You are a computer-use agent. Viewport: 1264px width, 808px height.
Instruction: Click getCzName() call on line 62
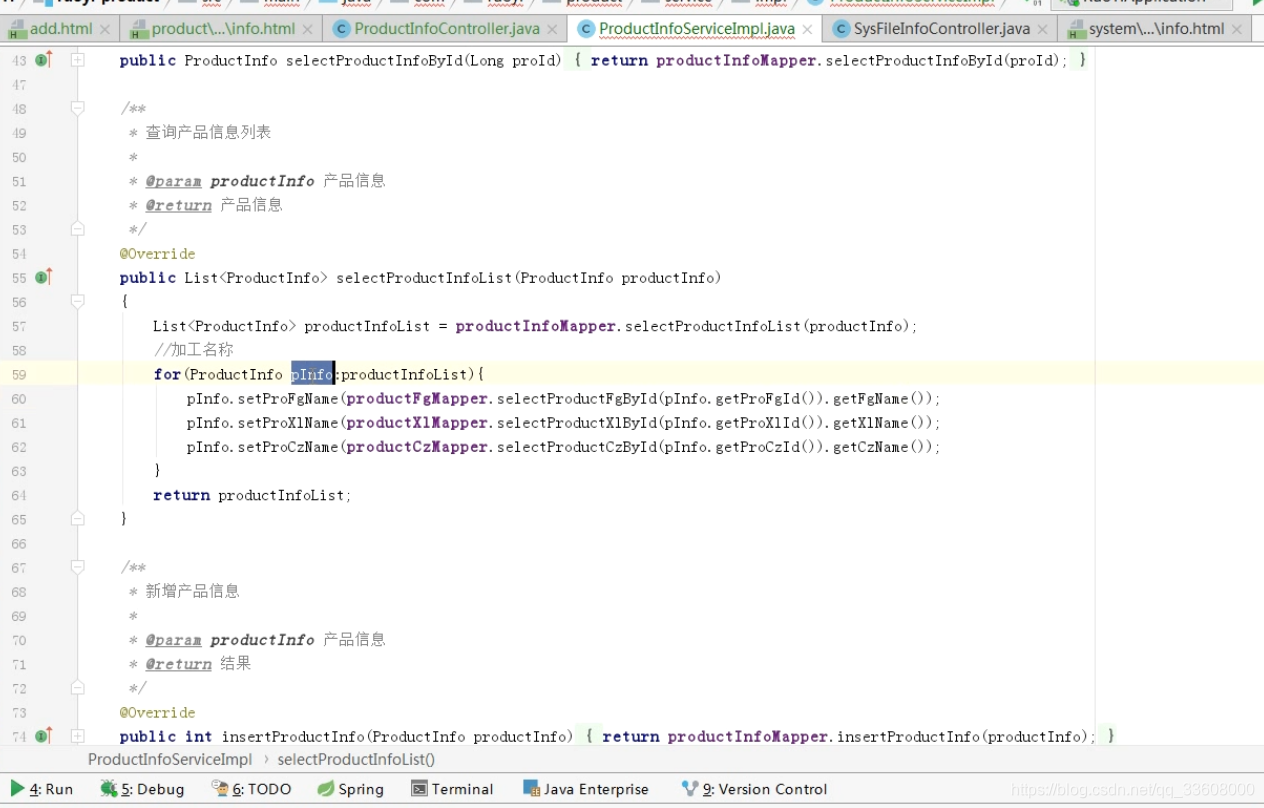[x=880, y=447]
